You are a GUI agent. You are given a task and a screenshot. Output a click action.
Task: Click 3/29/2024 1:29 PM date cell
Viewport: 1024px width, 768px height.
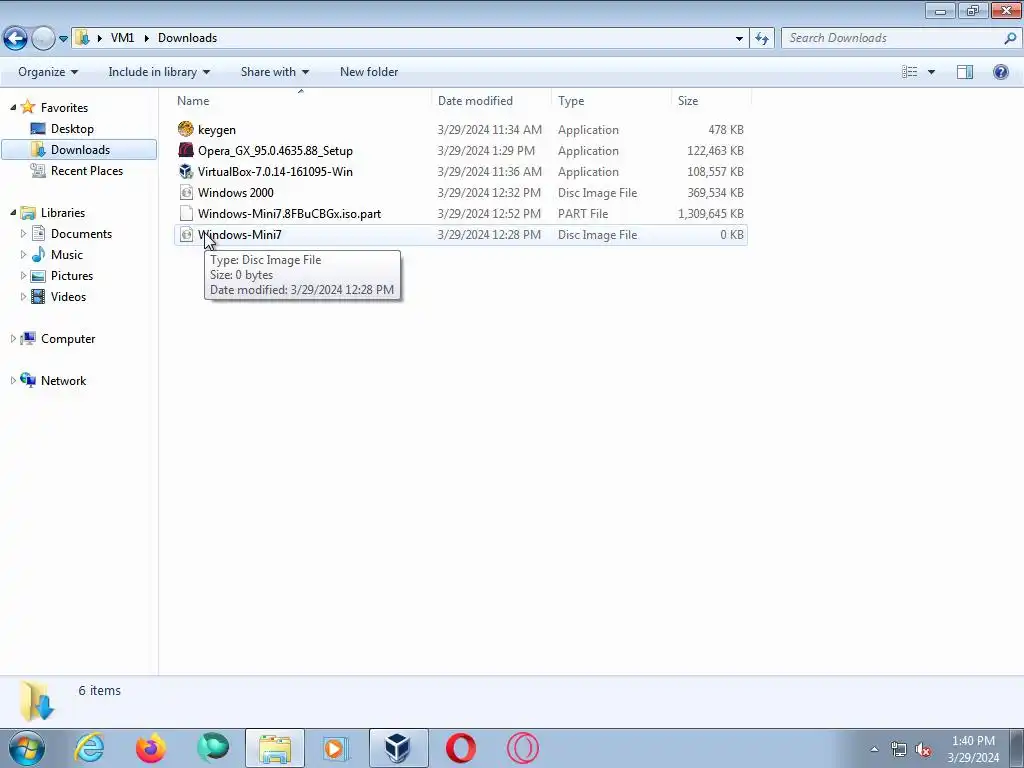pyautogui.click(x=486, y=150)
